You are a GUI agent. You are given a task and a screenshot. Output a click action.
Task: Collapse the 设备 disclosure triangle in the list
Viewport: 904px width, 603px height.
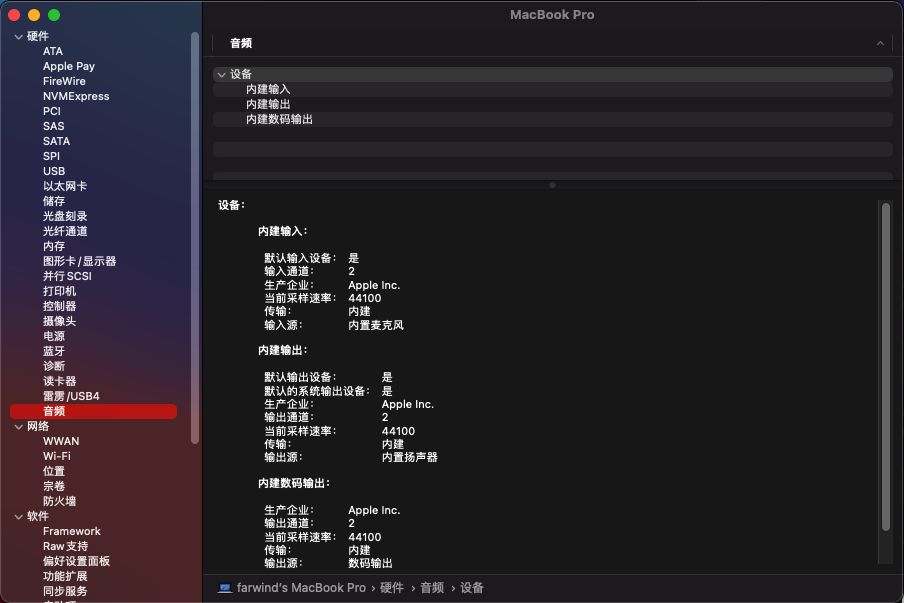221,75
